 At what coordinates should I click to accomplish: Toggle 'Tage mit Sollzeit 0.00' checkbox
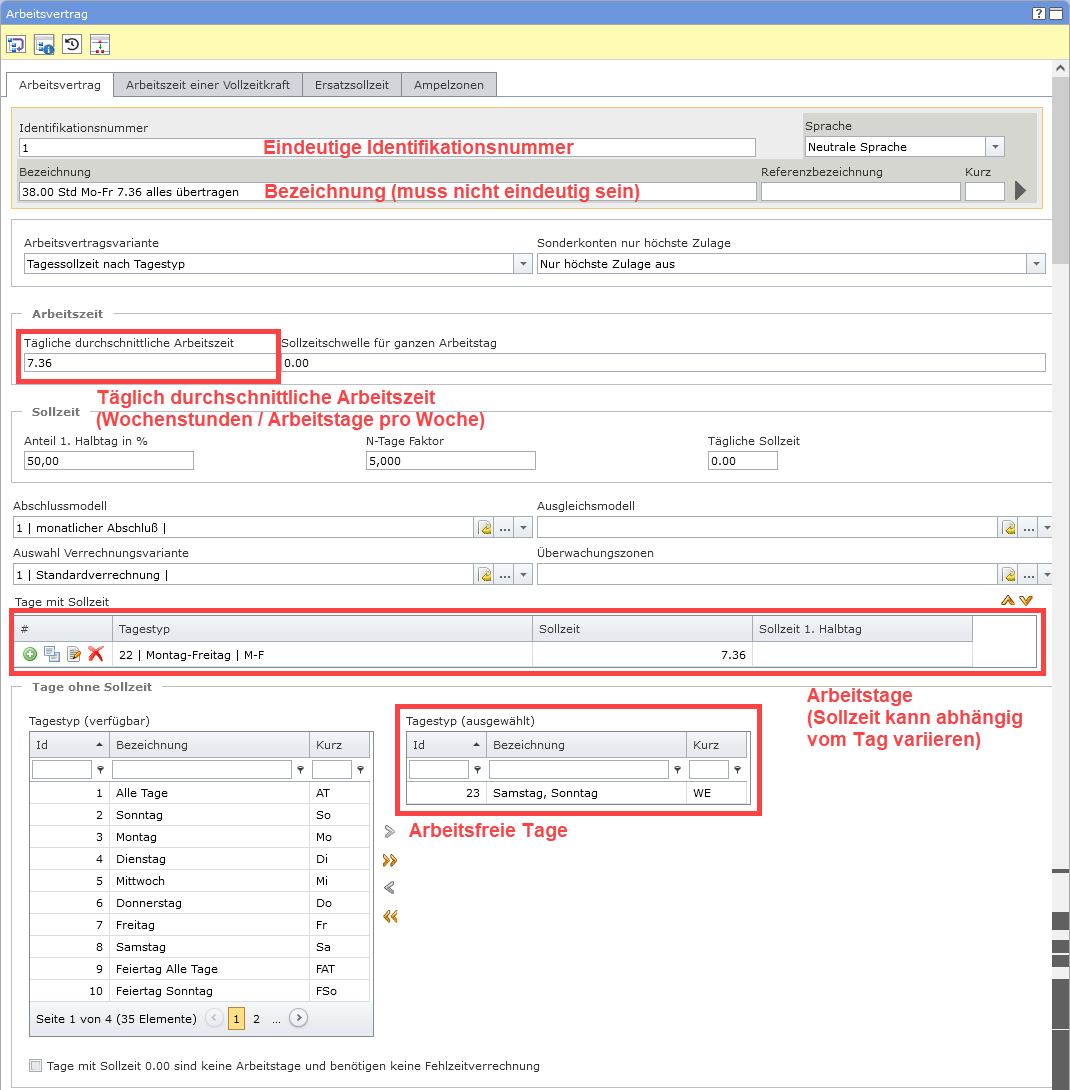click(36, 1066)
